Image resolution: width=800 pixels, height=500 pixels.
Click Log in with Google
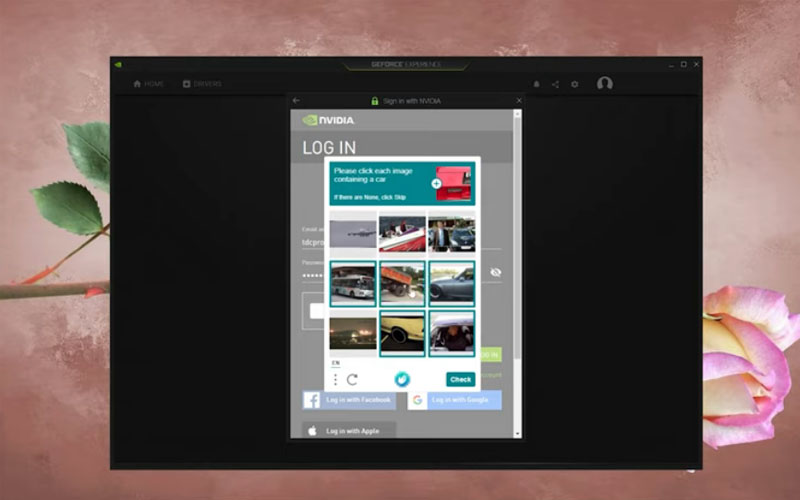point(454,400)
